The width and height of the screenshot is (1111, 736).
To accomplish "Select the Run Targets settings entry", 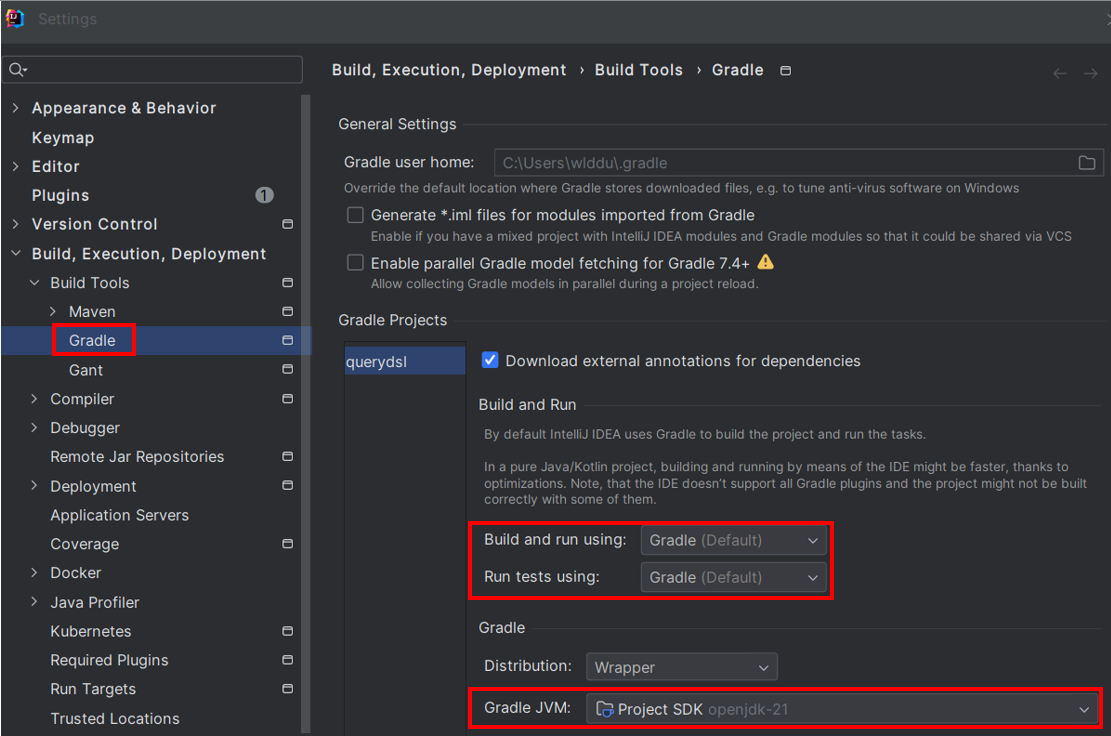I will pyautogui.click(x=93, y=689).
